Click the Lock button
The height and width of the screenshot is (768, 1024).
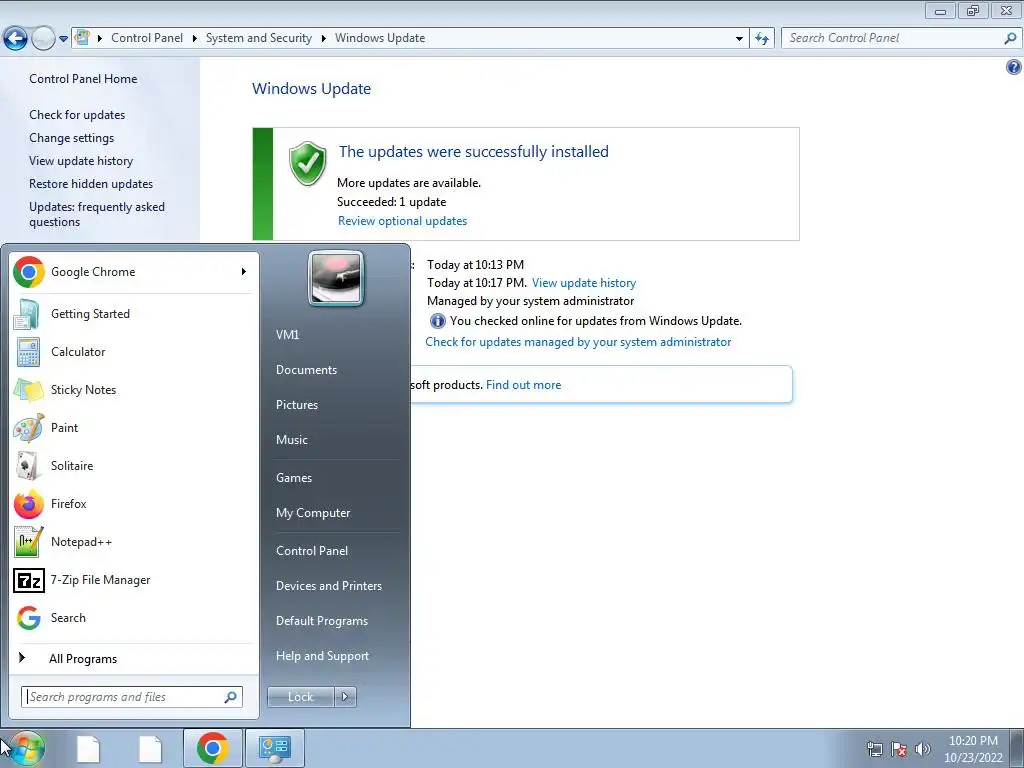pos(300,697)
